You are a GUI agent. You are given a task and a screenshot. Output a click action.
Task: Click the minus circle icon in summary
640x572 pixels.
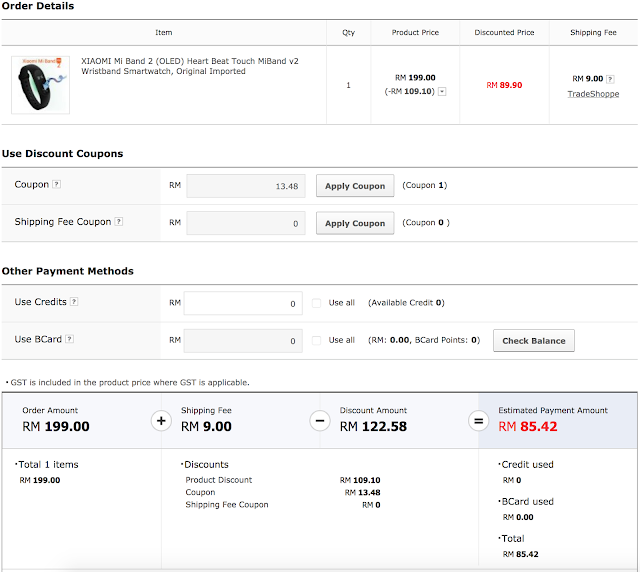pyautogui.click(x=319, y=421)
